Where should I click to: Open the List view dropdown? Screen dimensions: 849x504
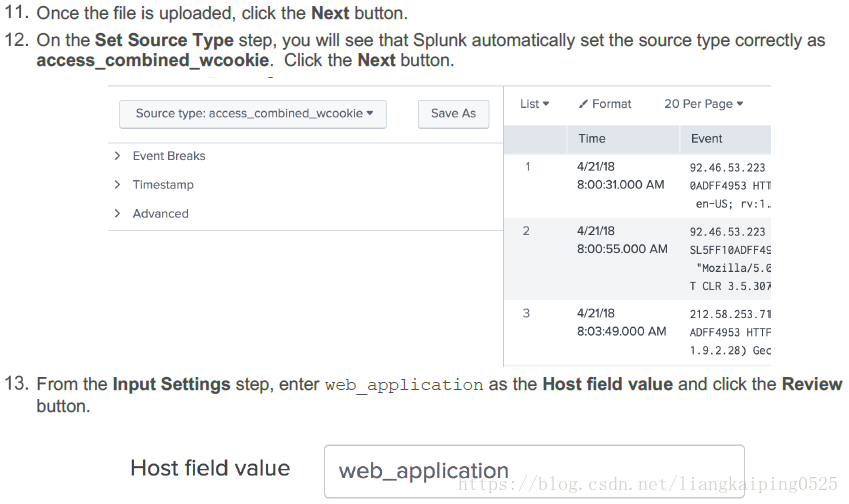[534, 104]
